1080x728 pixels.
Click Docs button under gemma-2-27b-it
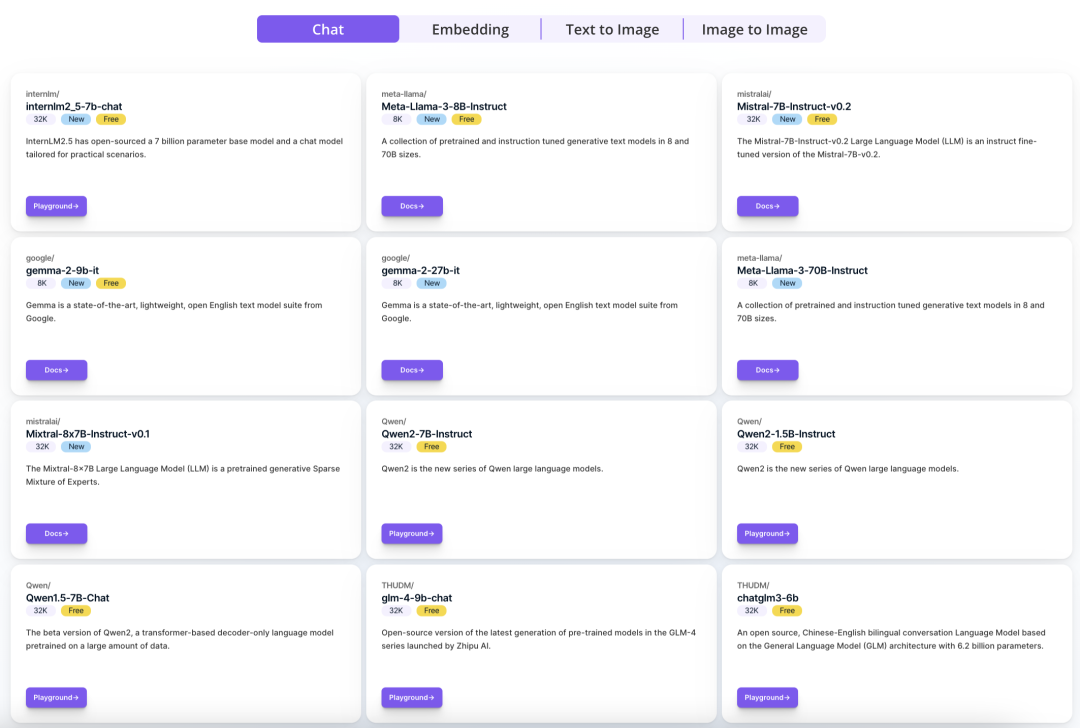point(412,370)
